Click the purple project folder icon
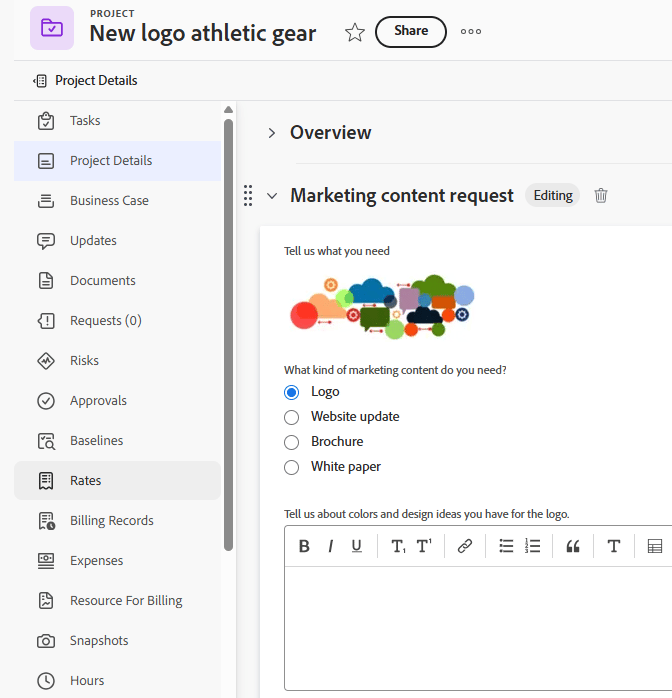This screenshot has height=698, width=672. pyautogui.click(x=52, y=28)
